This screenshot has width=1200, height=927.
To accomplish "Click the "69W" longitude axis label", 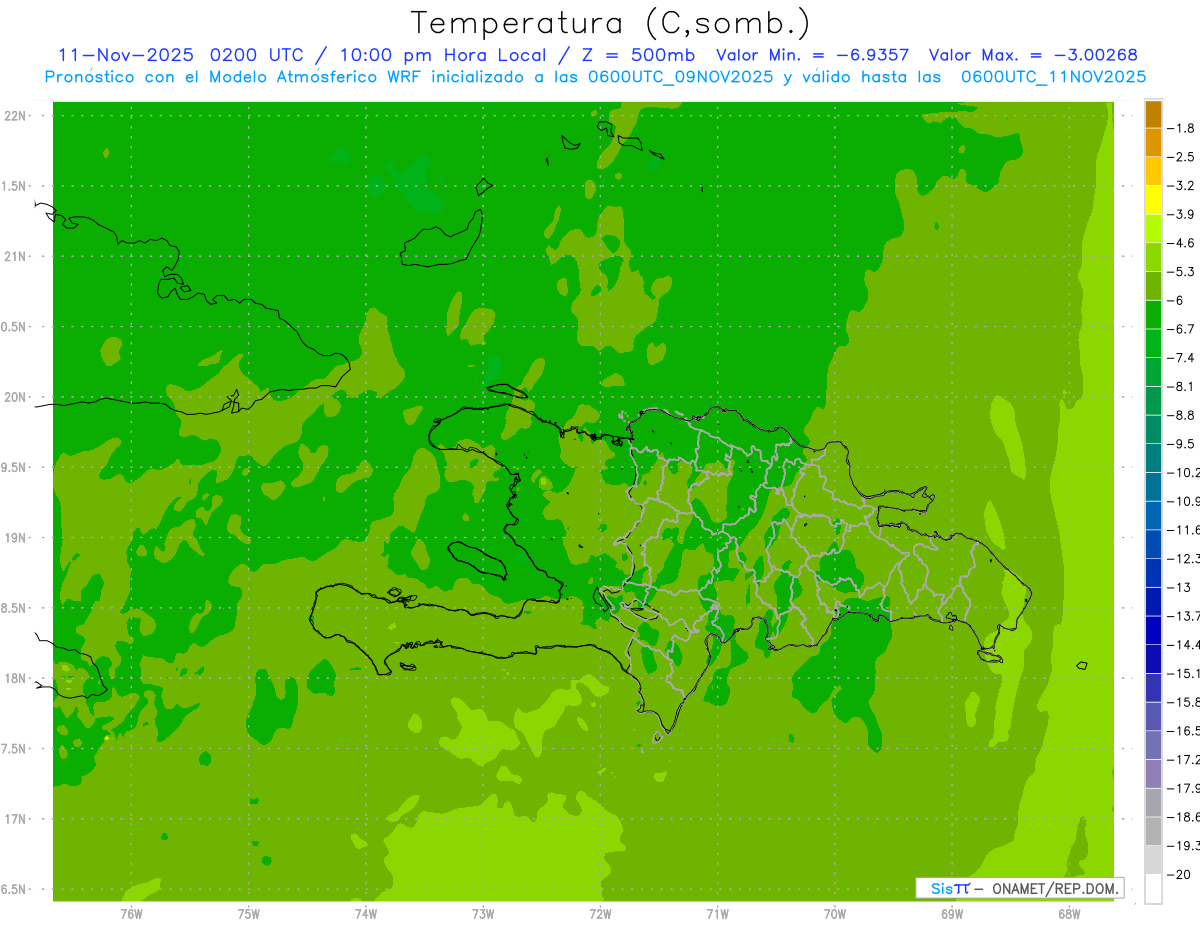I will coord(952,914).
